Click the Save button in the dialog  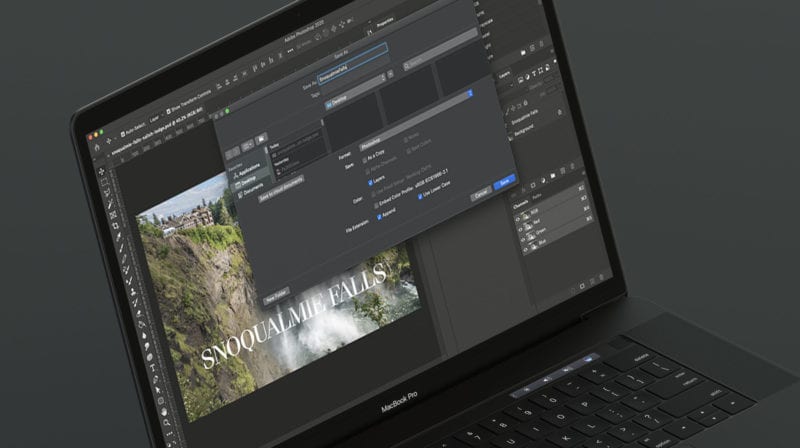pyautogui.click(x=506, y=181)
